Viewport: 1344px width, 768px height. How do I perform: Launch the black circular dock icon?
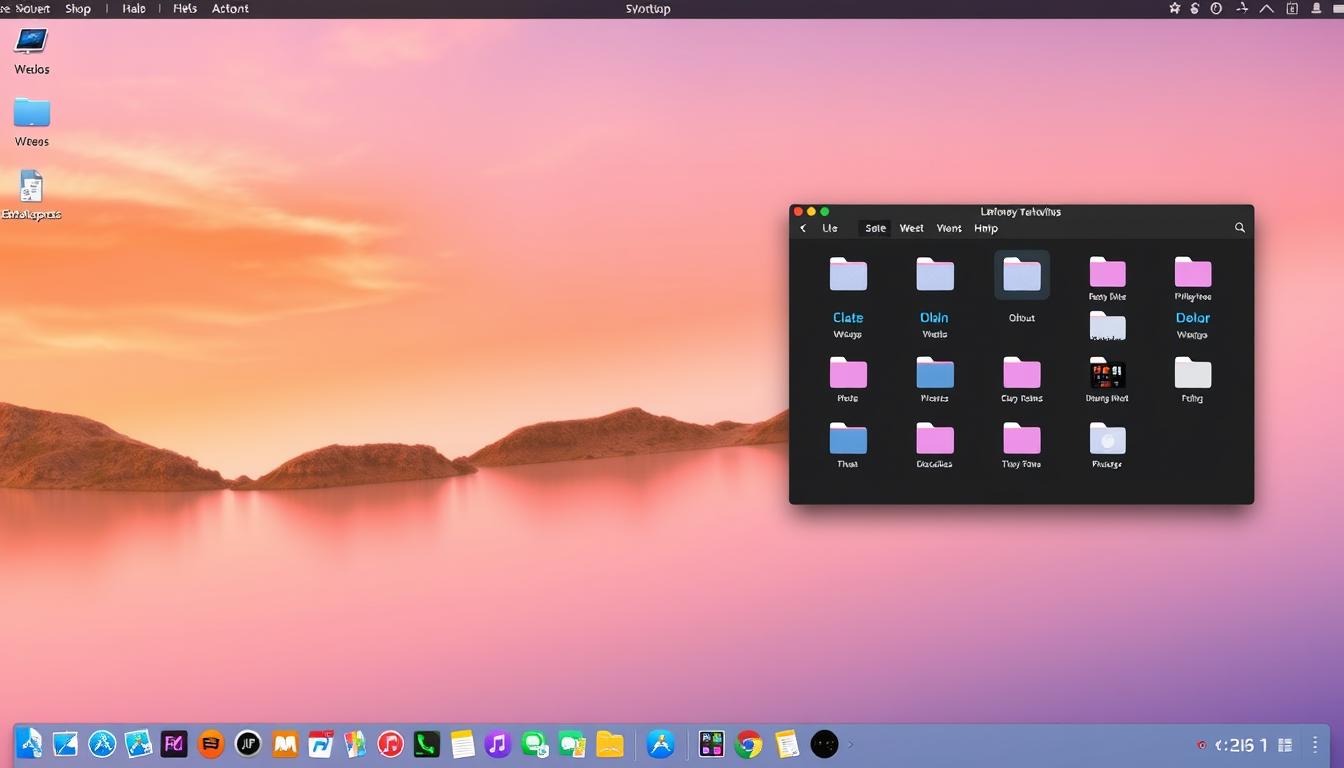click(x=824, y=743)
